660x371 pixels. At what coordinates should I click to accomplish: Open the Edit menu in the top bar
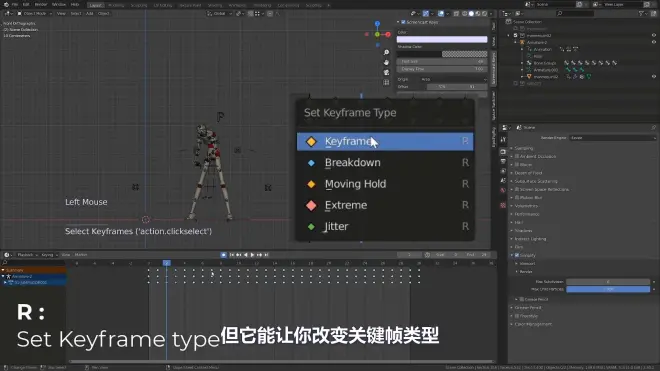pyautogui.click(x=26, y=5)
